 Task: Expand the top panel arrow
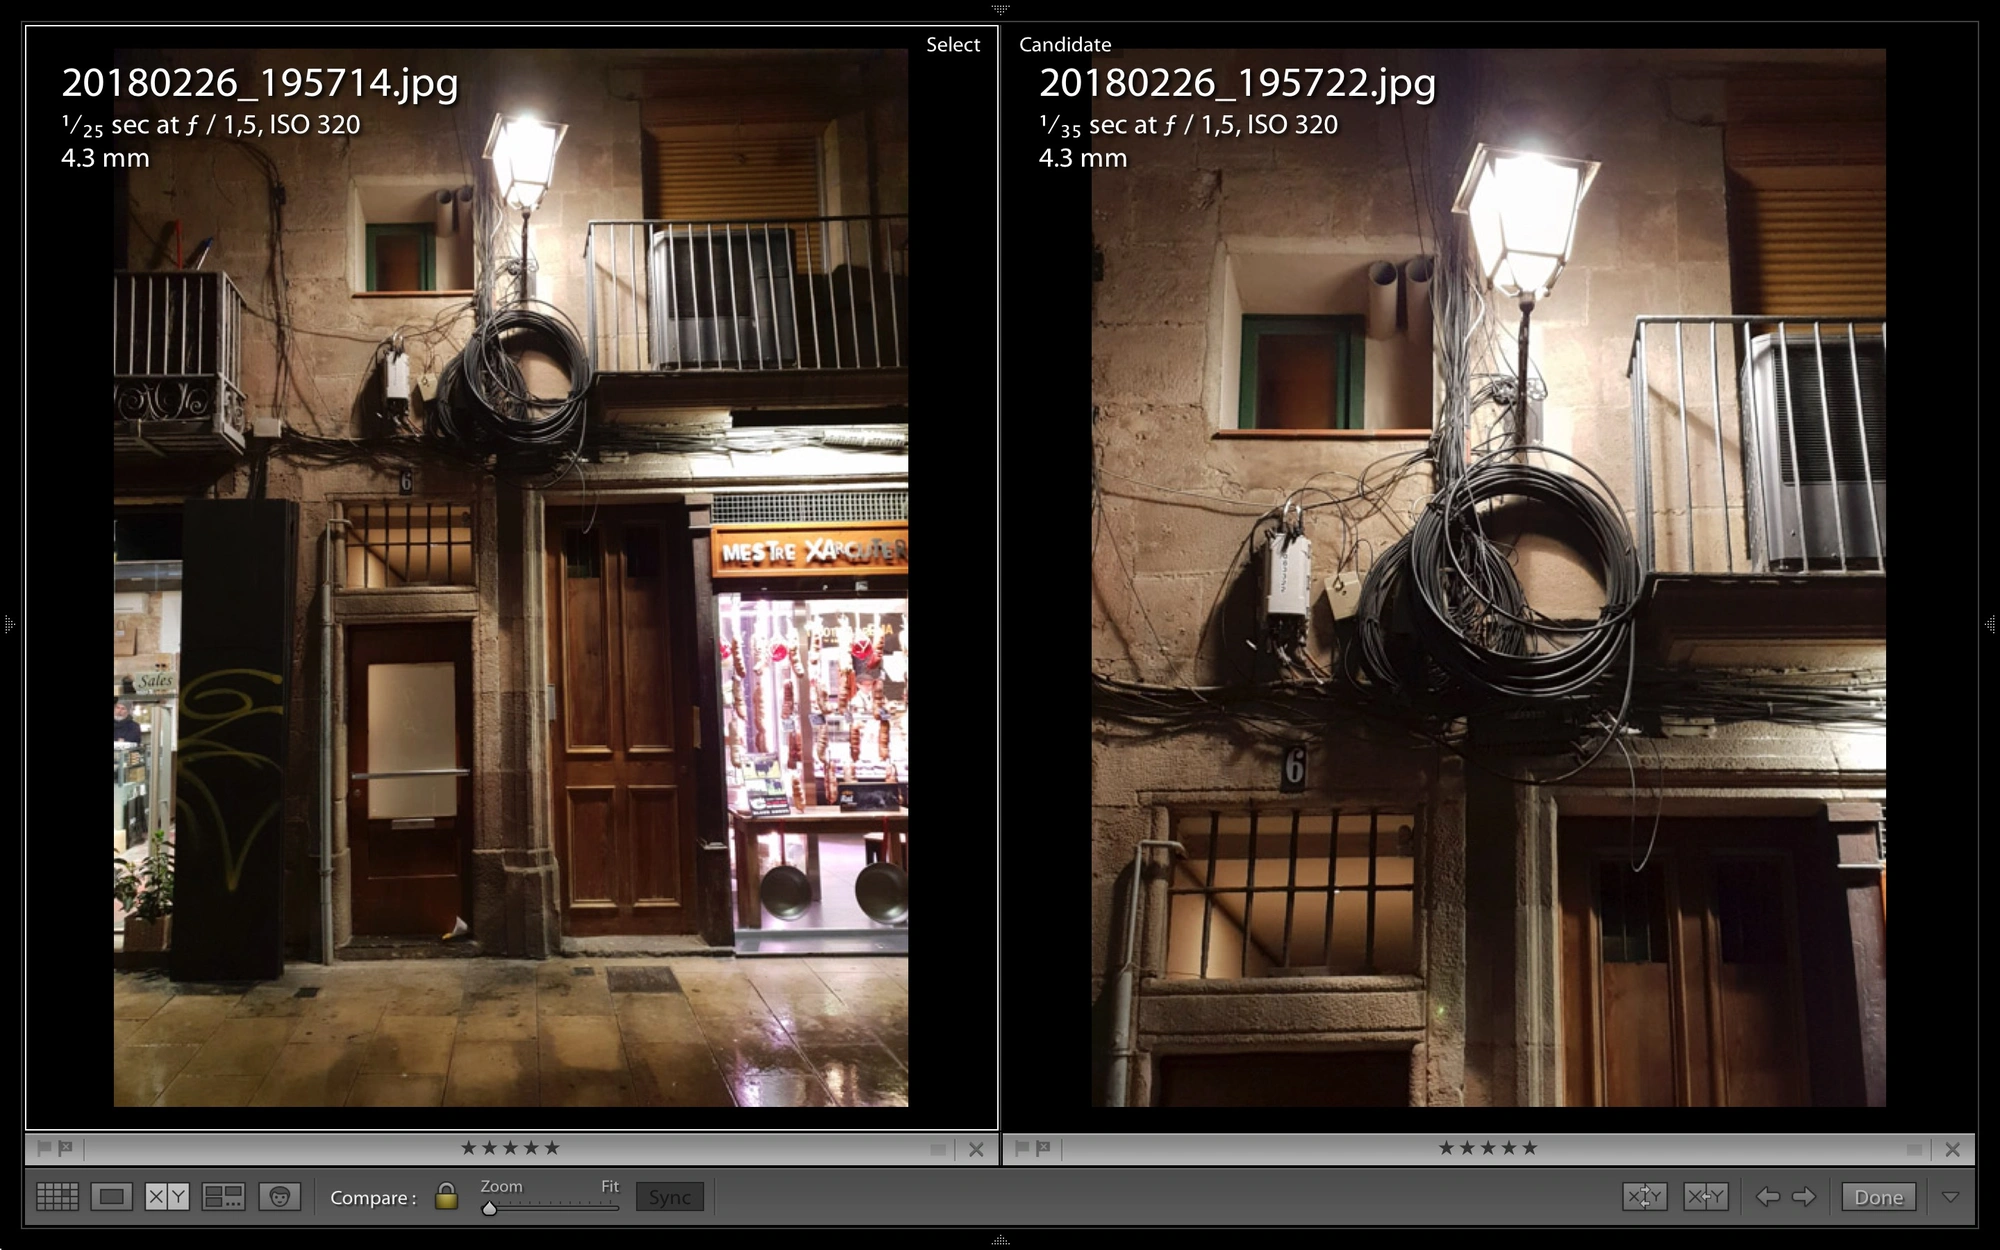coord(1000,9)
